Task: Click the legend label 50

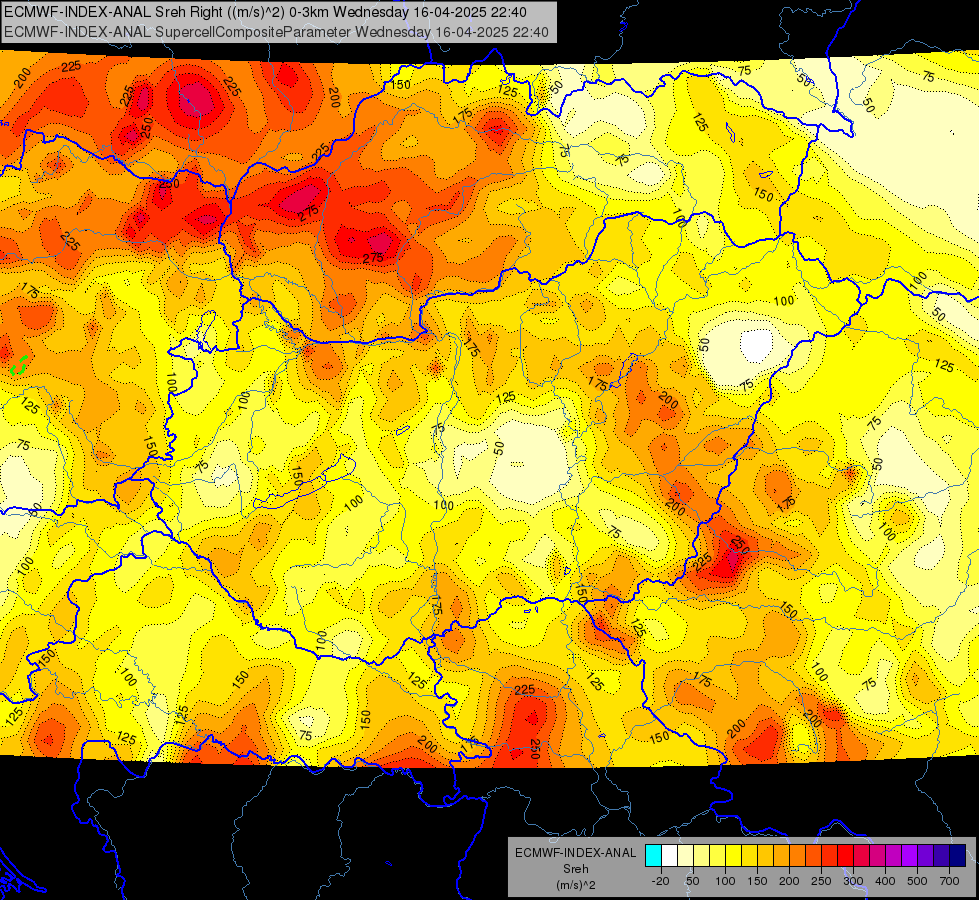Action: coord(692,881)
